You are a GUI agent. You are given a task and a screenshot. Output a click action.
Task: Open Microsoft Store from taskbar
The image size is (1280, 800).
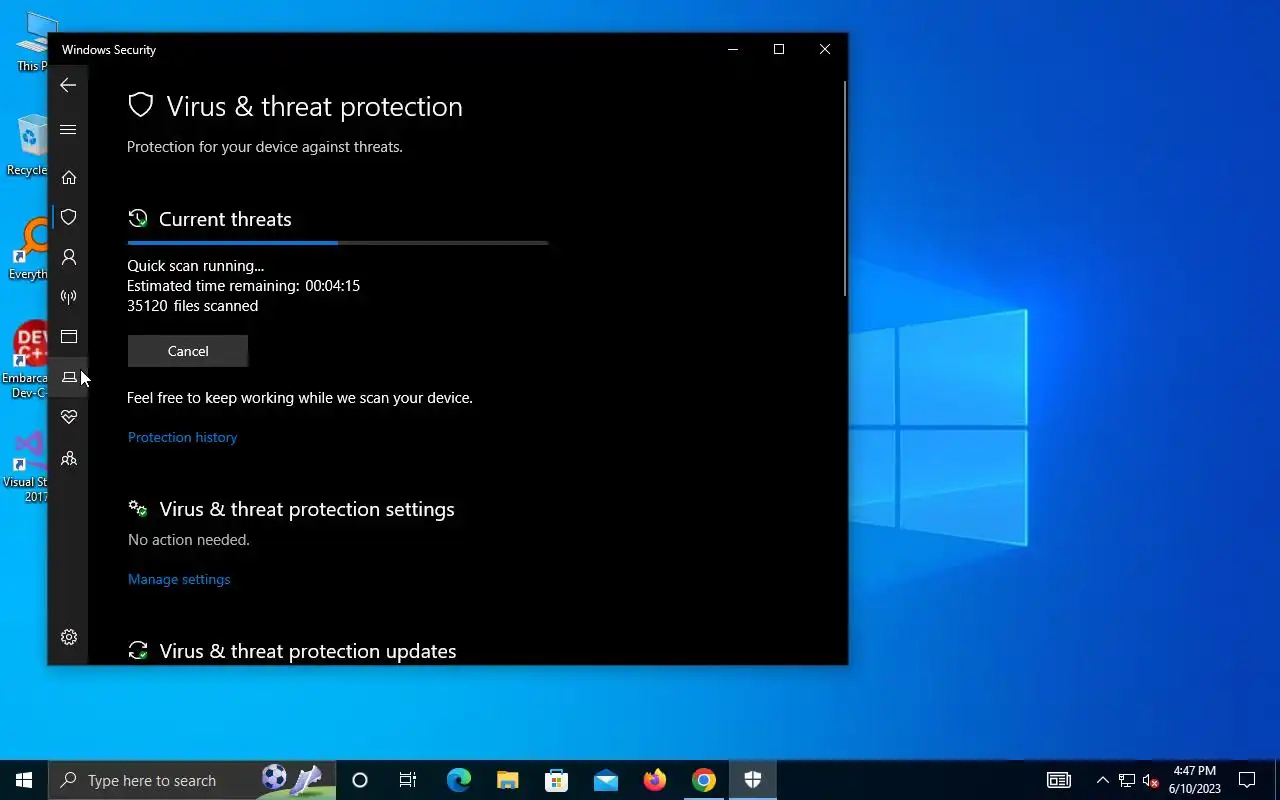click(x=556, y=780)
